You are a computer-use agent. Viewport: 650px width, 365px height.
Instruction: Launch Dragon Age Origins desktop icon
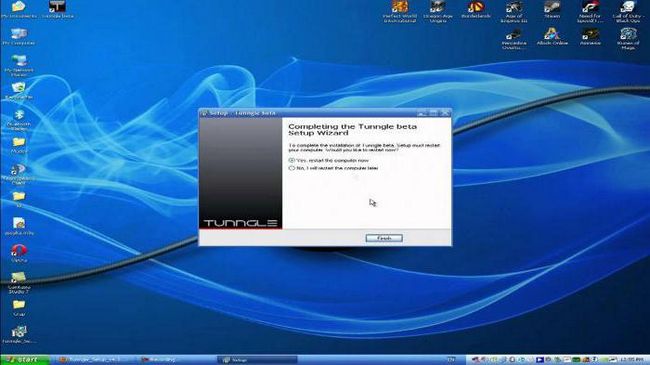click(x=438, y=12)
